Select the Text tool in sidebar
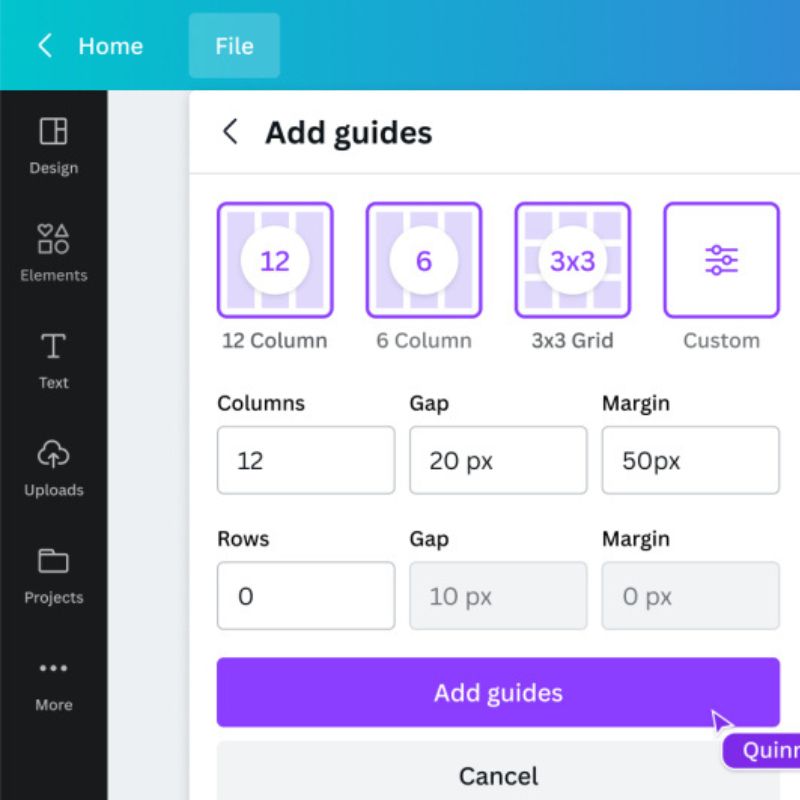The image size is (800, 800). 53,360
